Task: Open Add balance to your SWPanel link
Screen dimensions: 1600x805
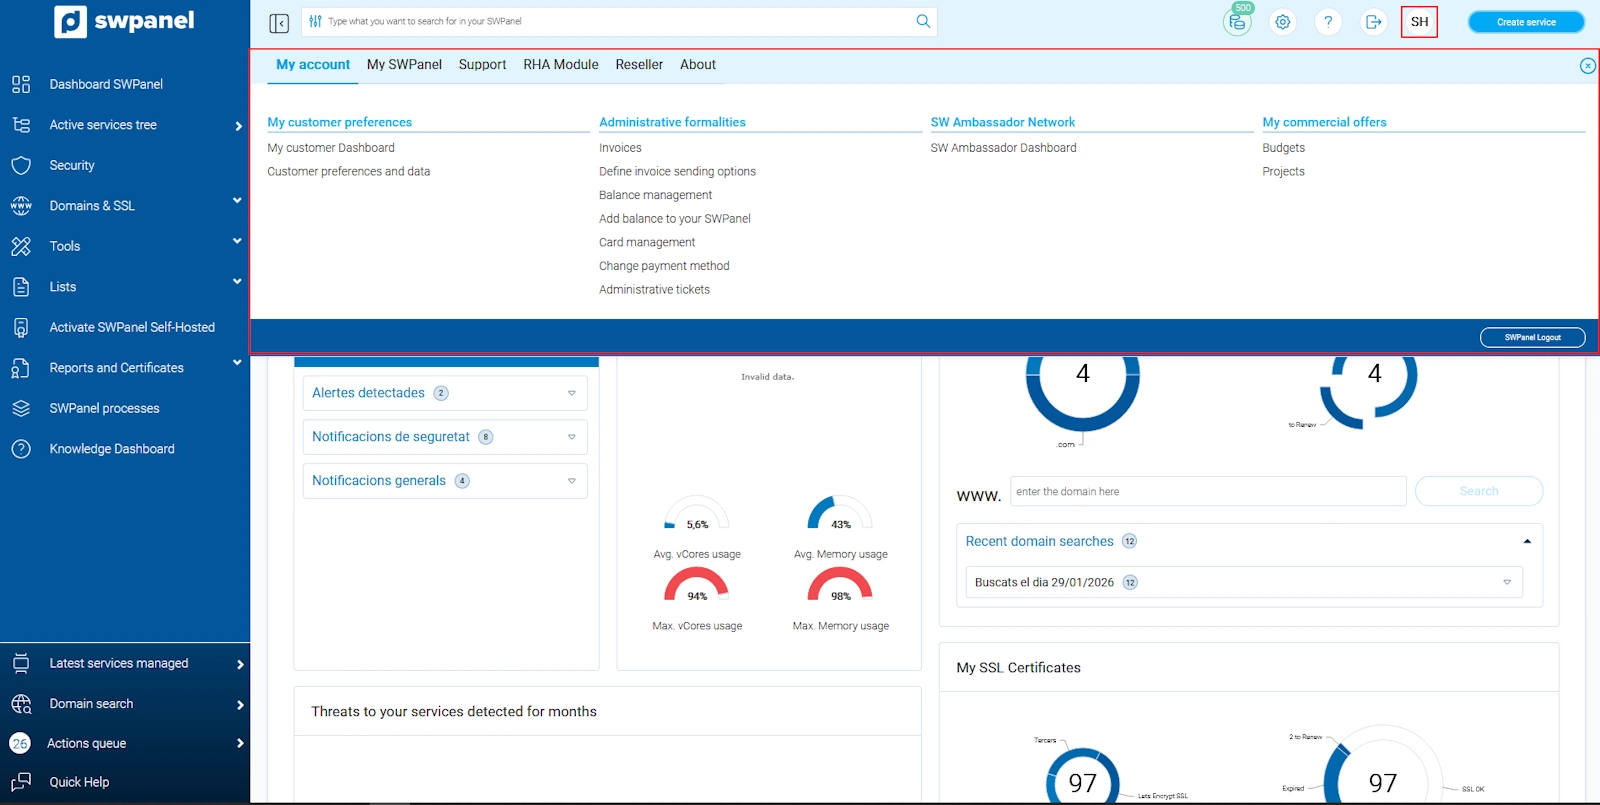Action: tap(674, 219)
